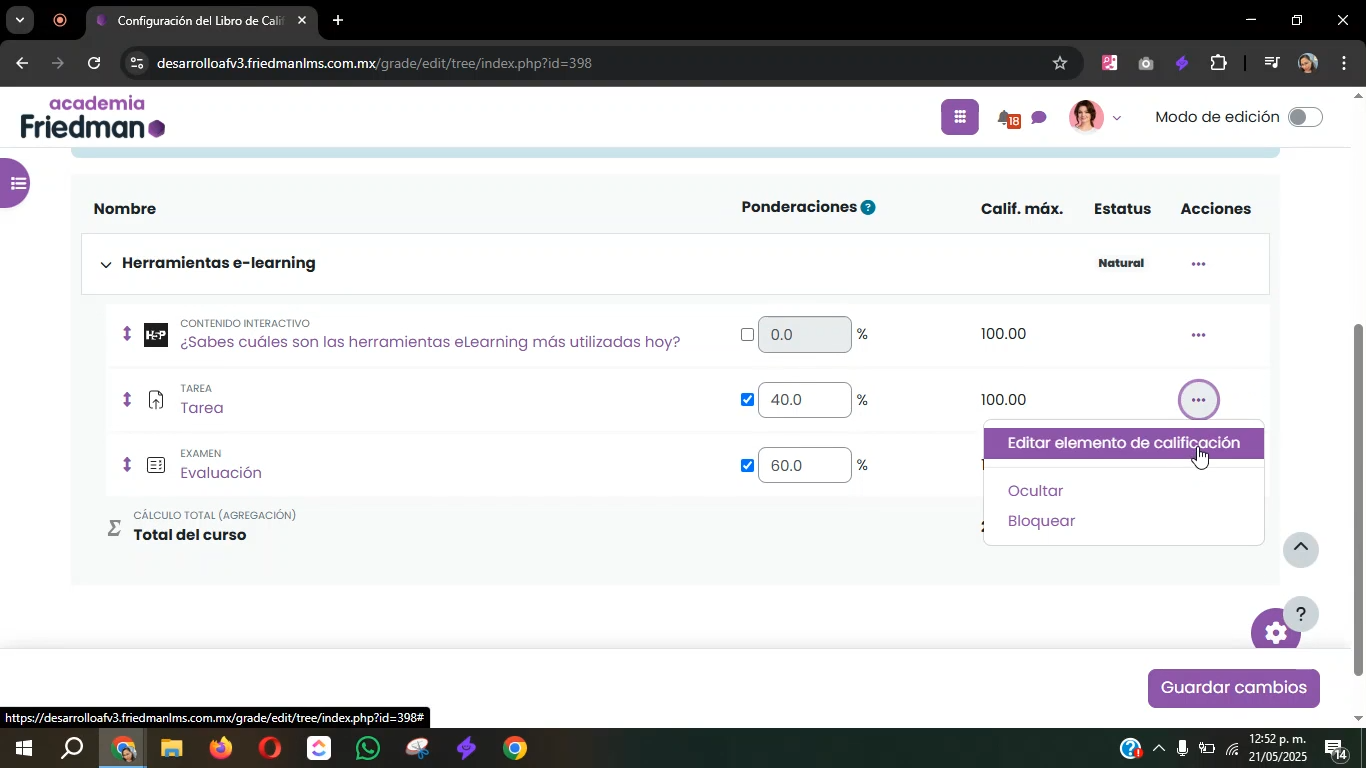The width and height of the screenshot is (1366, 768).
Task: Click the page vertical scrollbar
Action: (x=1358, y=499)
